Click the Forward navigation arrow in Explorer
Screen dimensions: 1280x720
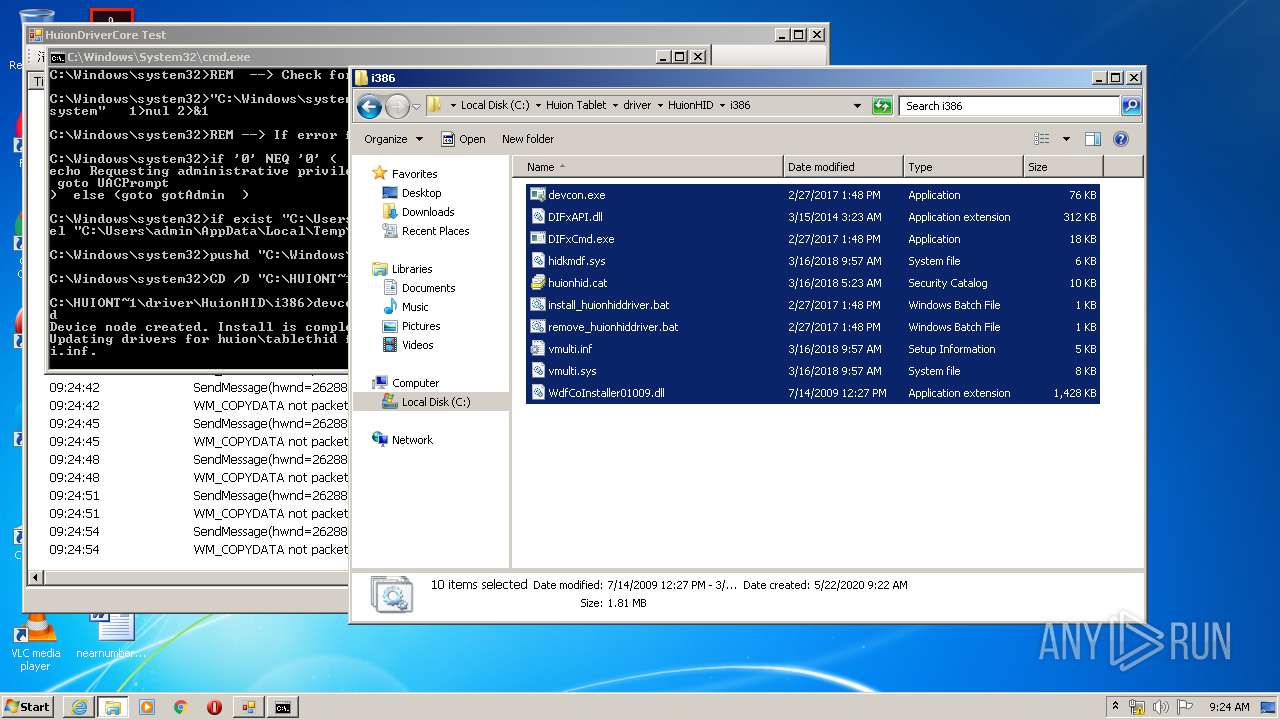396,106
